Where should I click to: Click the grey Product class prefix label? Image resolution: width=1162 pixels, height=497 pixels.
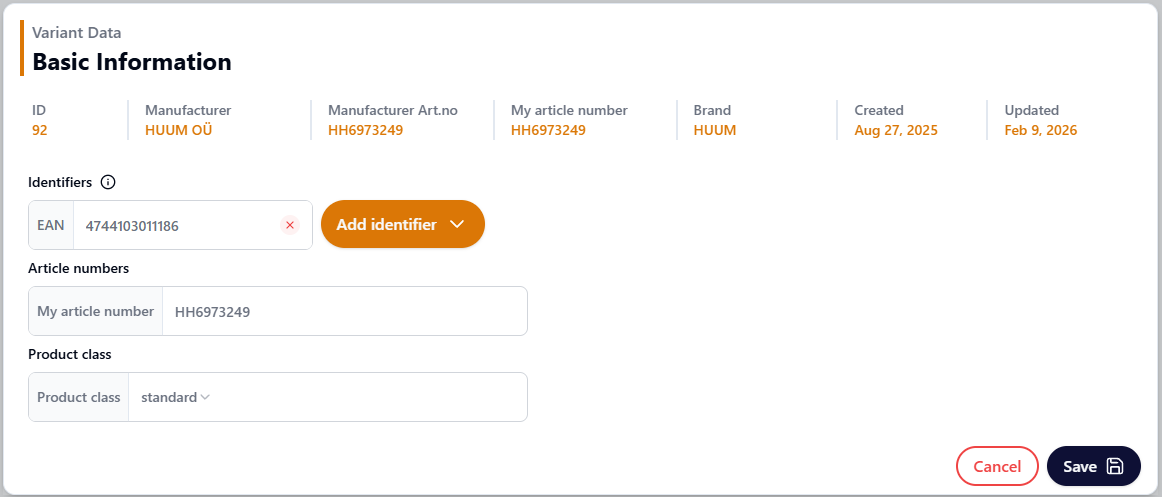pyautogui.click(x=79, y=397)
